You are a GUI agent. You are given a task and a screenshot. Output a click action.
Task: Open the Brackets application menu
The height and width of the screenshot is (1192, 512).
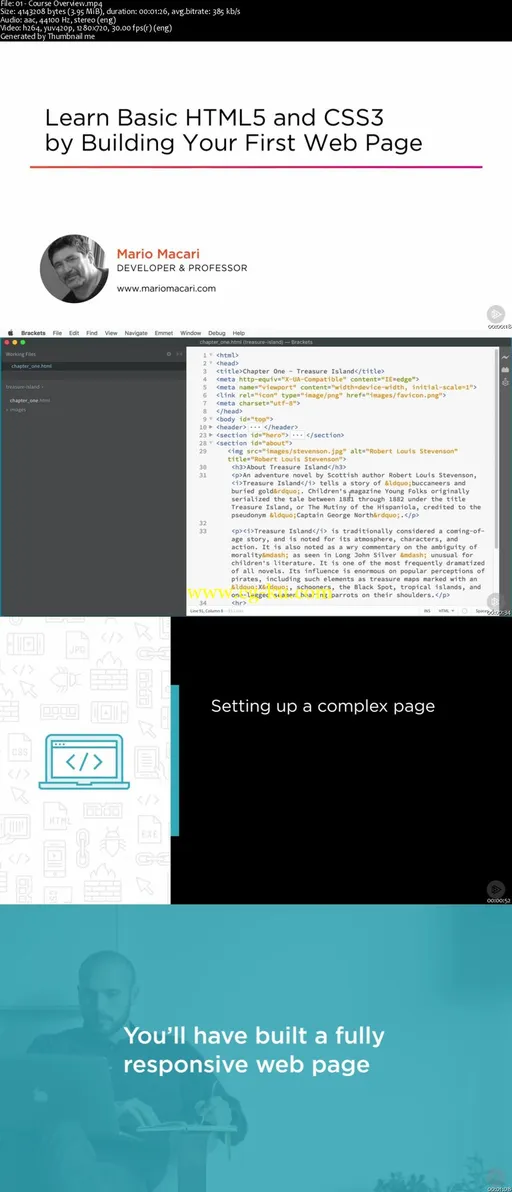[x=33, y=333]
